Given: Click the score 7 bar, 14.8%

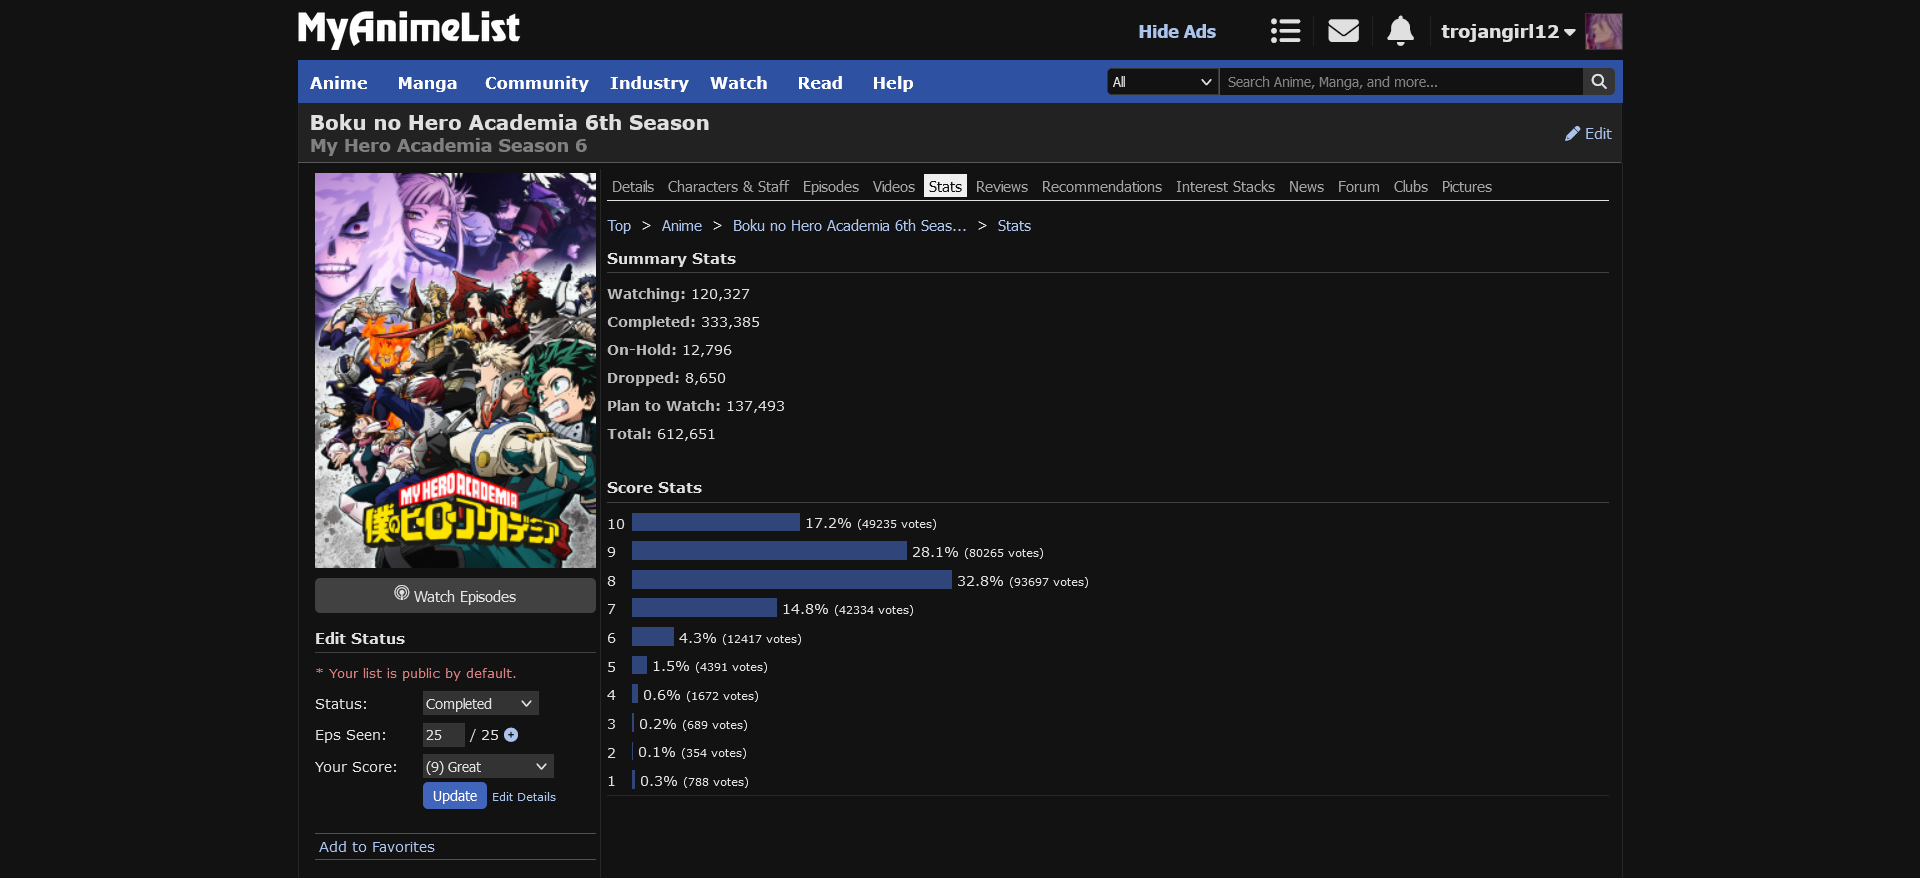Looking at the screenshot, I should pos(704,608).
